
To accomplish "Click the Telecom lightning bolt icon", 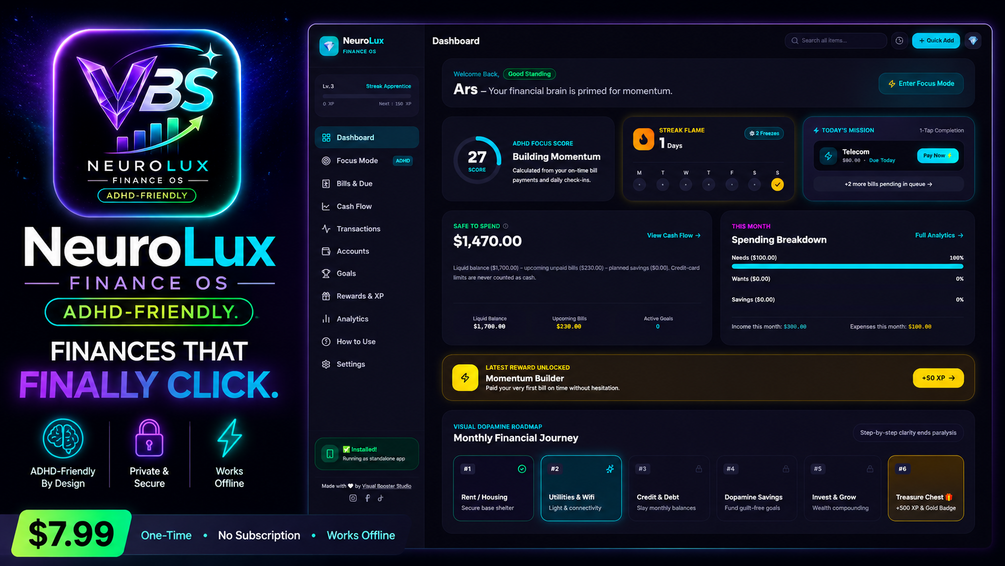I will (x=828, y=156).
